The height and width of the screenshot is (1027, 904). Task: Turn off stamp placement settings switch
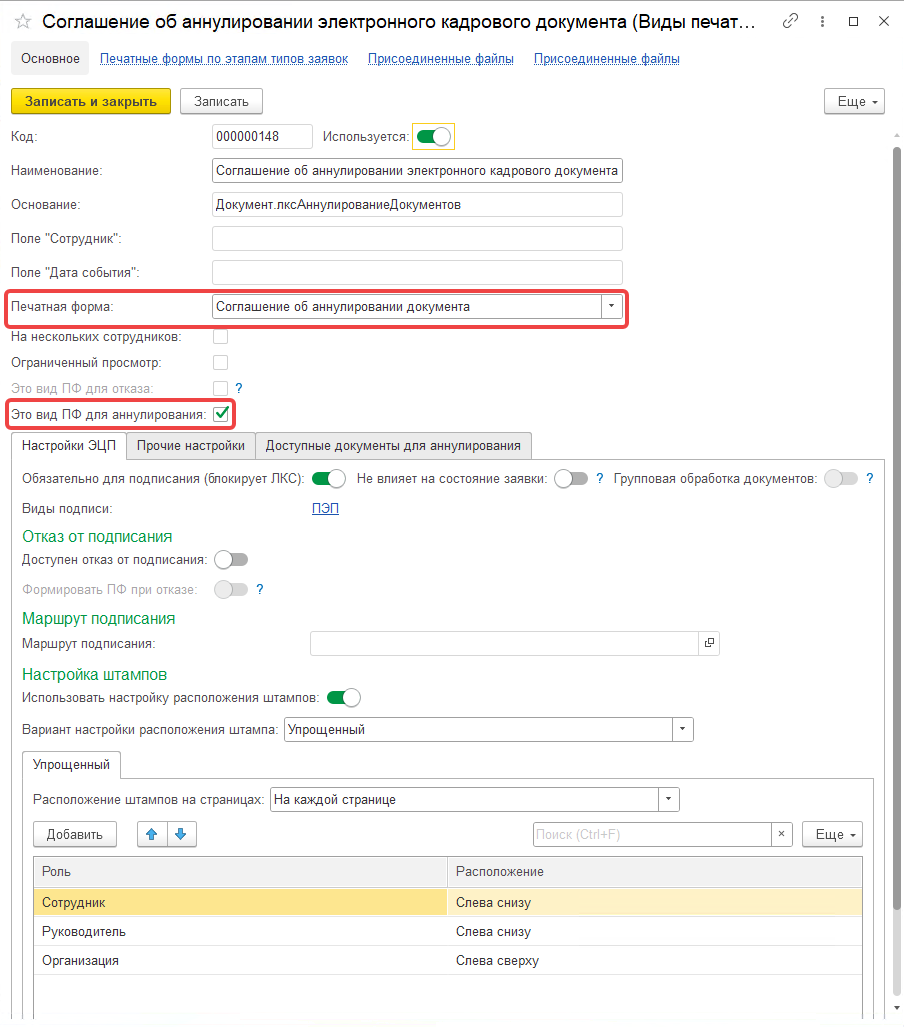pos(343,698)
